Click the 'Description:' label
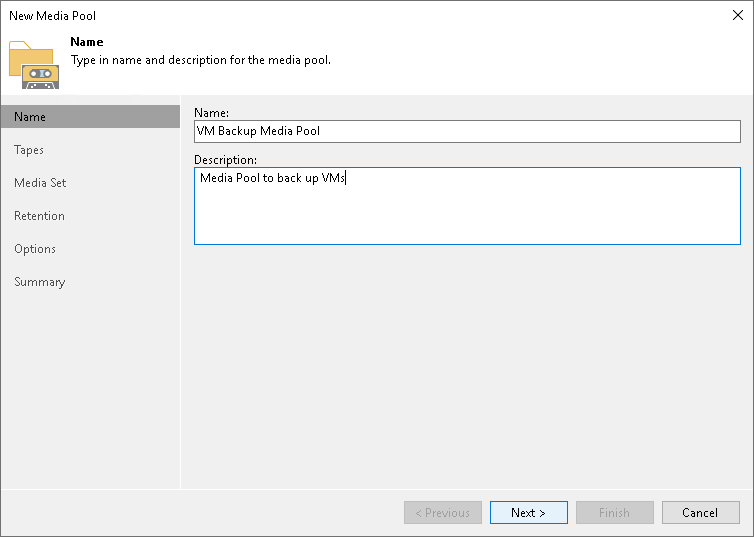The image size is (754, 537). pos(226,160)
